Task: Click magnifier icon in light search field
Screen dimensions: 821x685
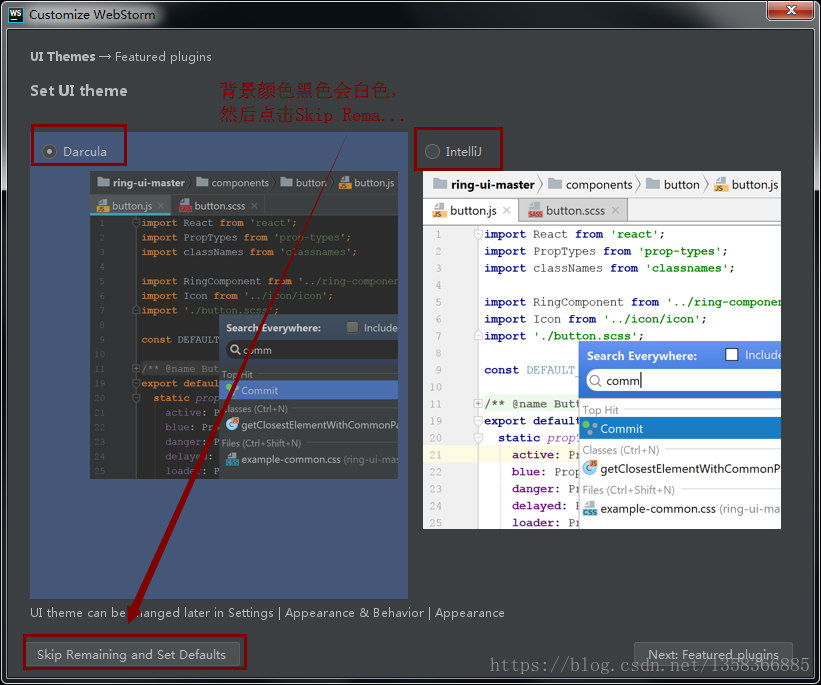Action: coord(595,381)
